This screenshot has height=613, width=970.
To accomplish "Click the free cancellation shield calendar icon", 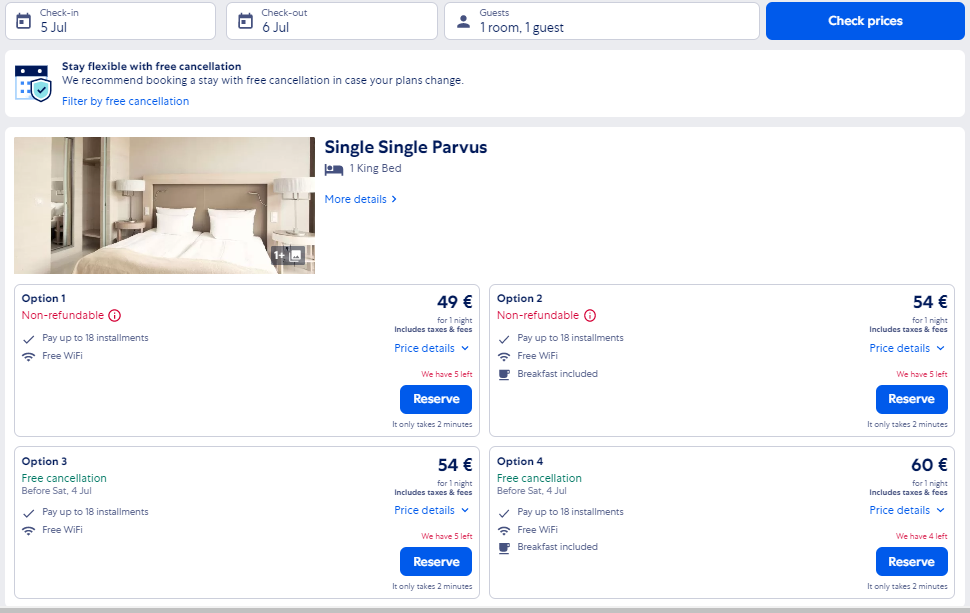I will (x=33, y=84).
